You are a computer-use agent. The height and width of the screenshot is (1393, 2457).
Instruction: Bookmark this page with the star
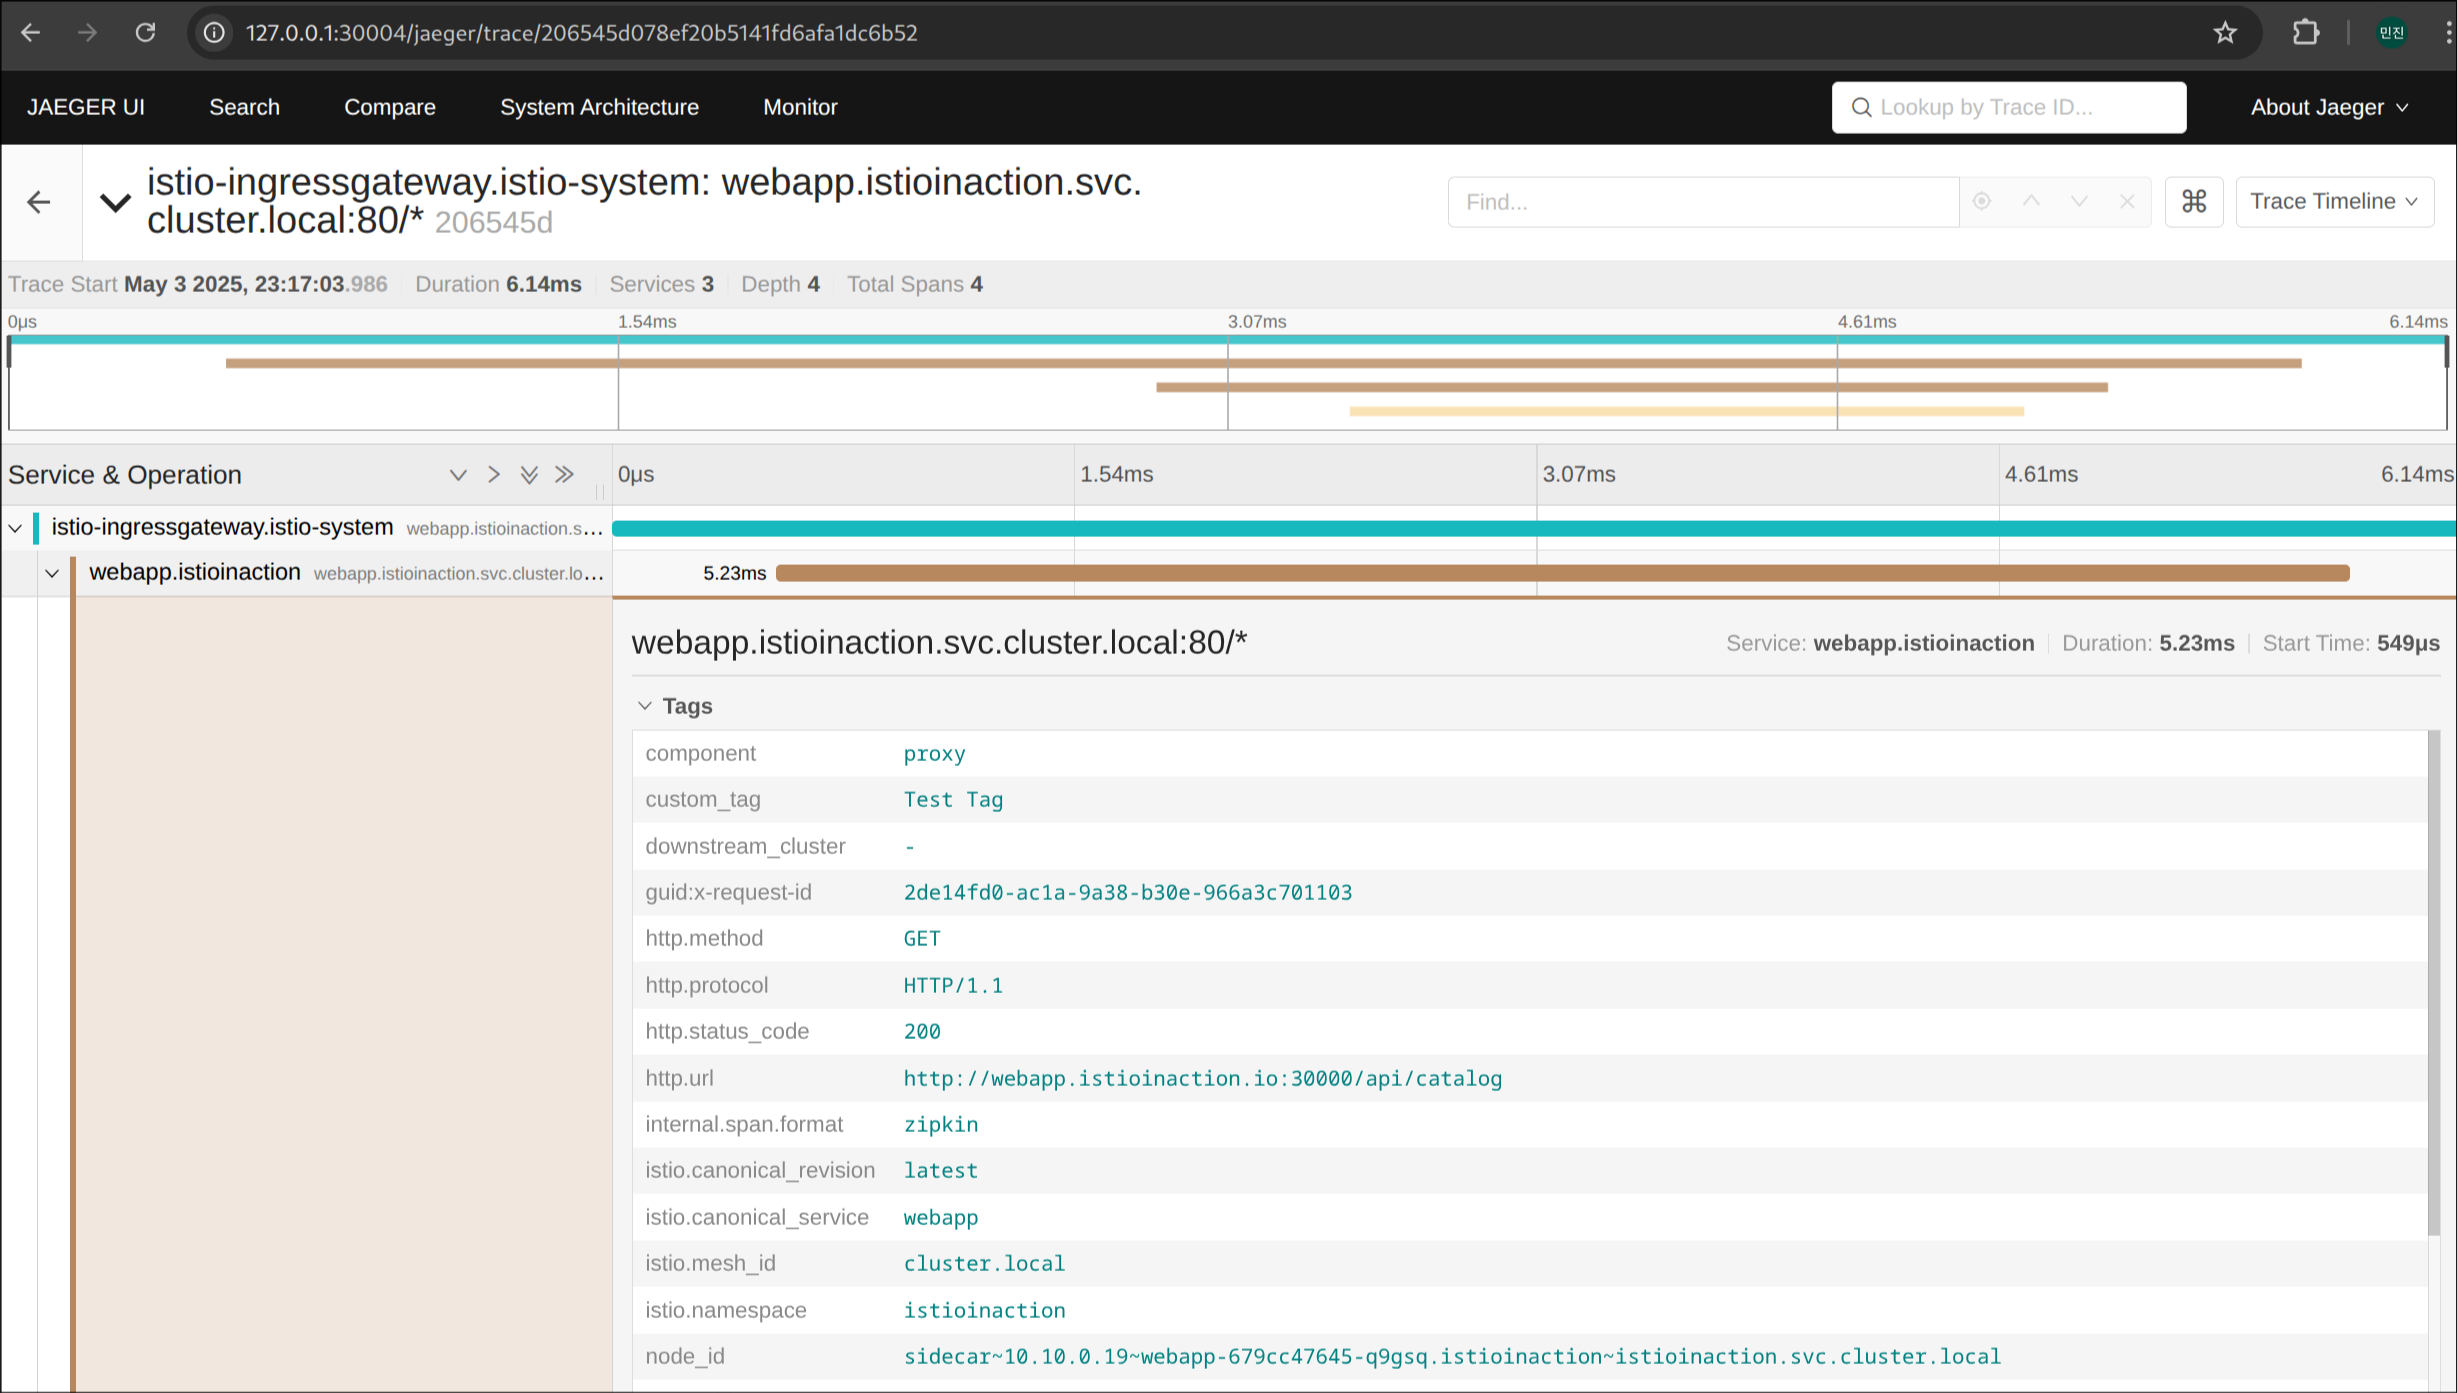pyautogui.click(x=2225, y=33)
